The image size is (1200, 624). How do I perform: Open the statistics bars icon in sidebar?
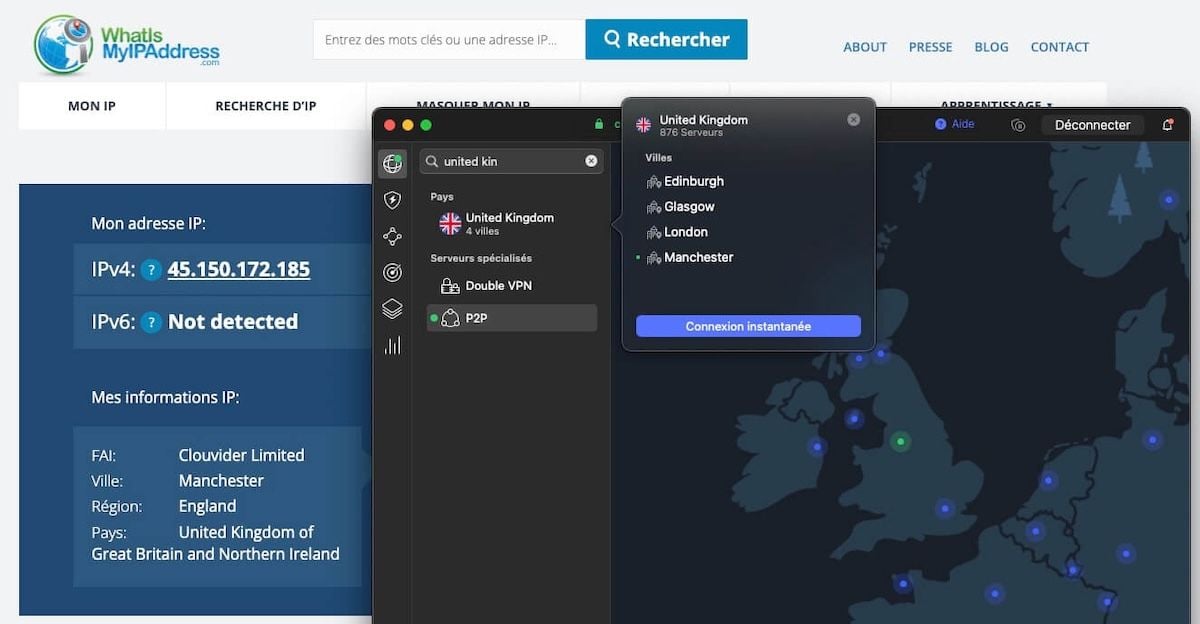pyautogui.click(x=392, y=345)
